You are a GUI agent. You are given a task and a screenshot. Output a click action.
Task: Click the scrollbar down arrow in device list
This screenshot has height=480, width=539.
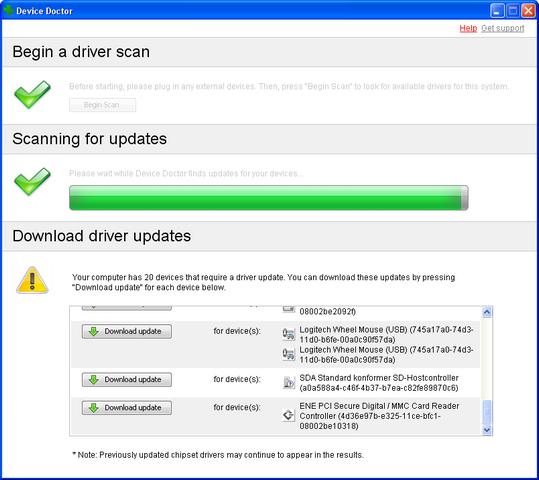(x=487, y=430)
